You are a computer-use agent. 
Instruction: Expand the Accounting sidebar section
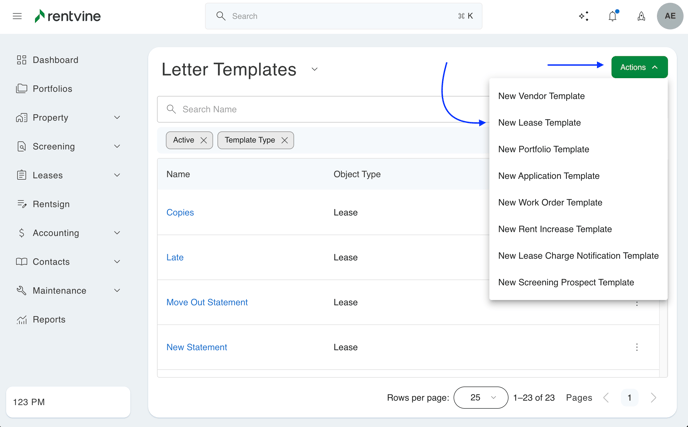click(x=117, y=233)
